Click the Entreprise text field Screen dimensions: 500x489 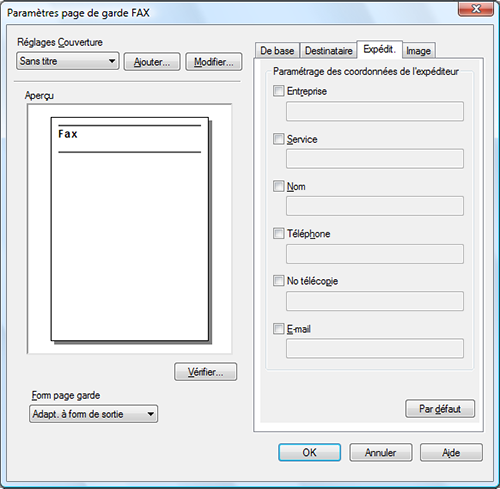[x=375, y=111]
